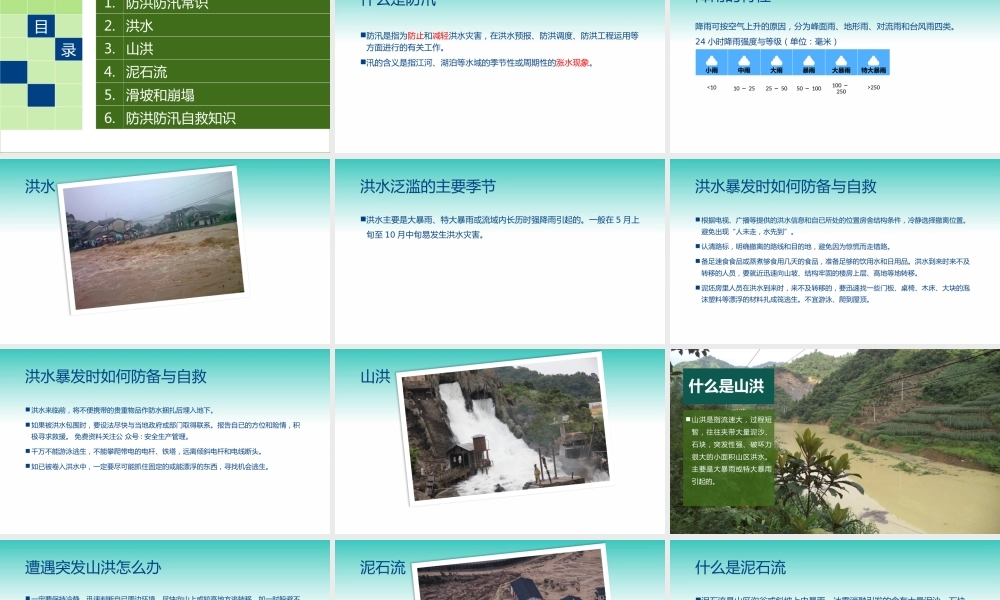This screenshot has width=1000, height=600.
Task: Click the "山洪" title beside the waterfall photo
Action: (x=375, y=376)
